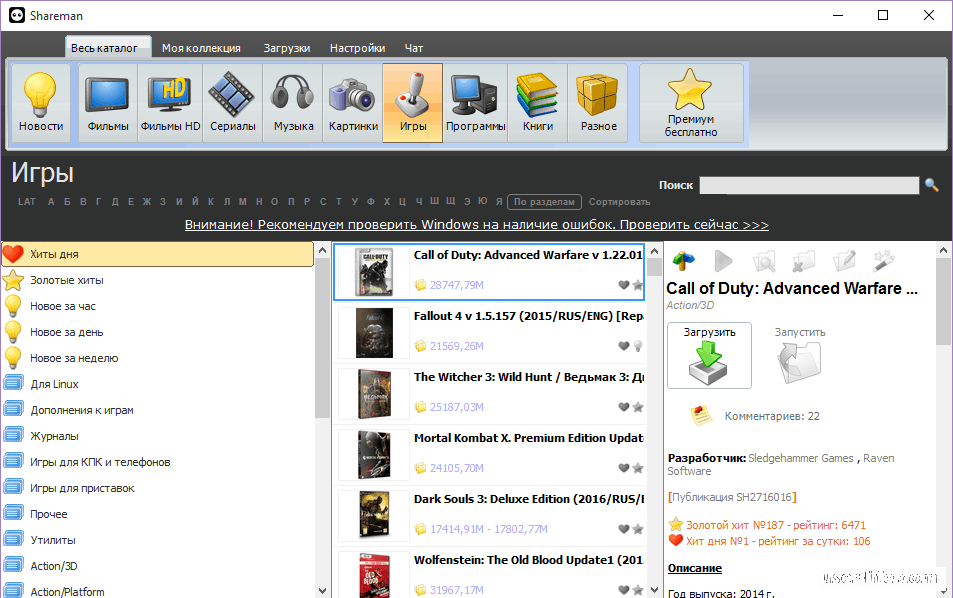Screen dimensions: 953x598
Task: Open the Книги category
Action: [x=538, y=103]
